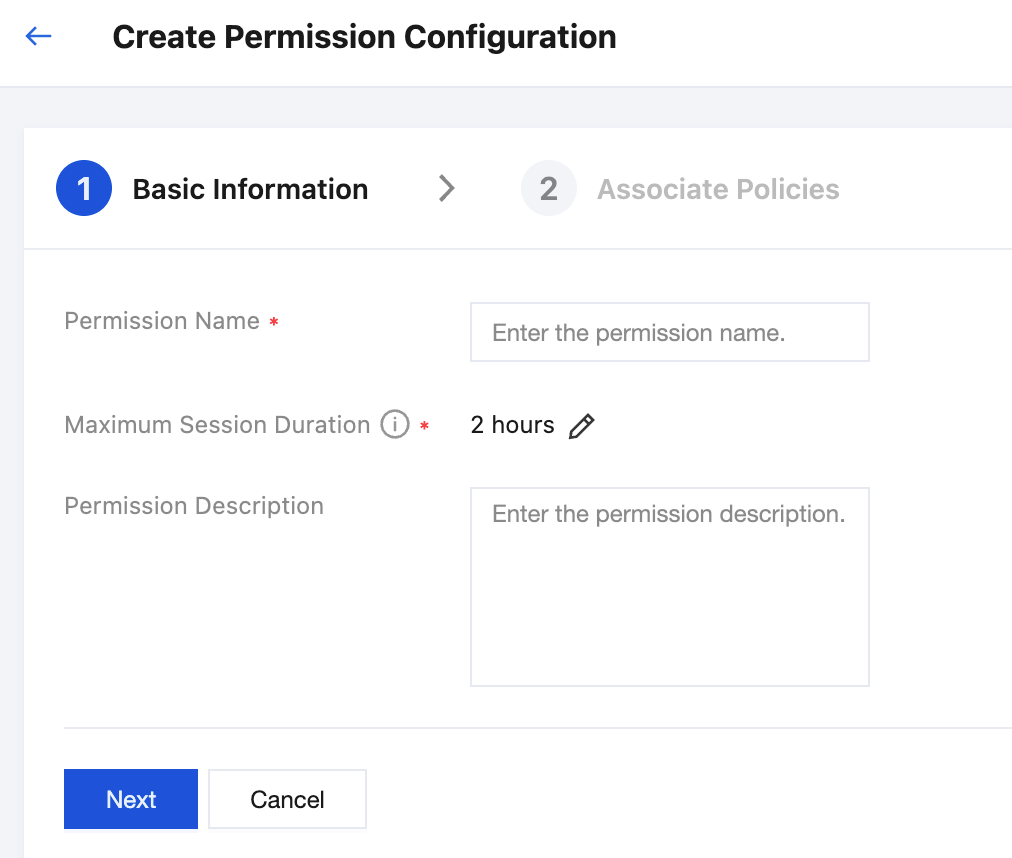Click the red asterisk beside Permission Name
The width and height of the screenshot is (1012, 858).
click(274, 323)
